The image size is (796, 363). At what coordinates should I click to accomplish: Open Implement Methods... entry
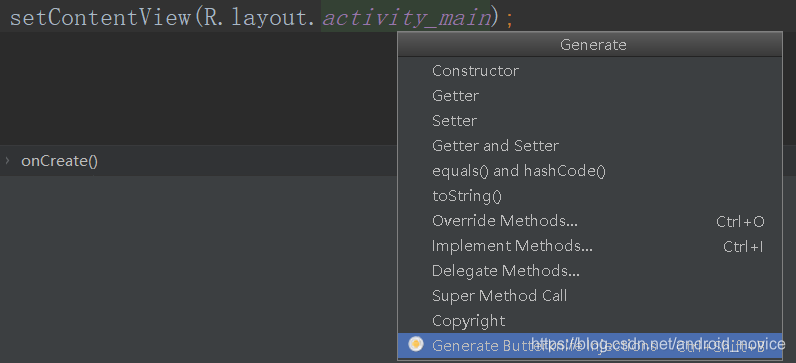click(x=589, y=246)
